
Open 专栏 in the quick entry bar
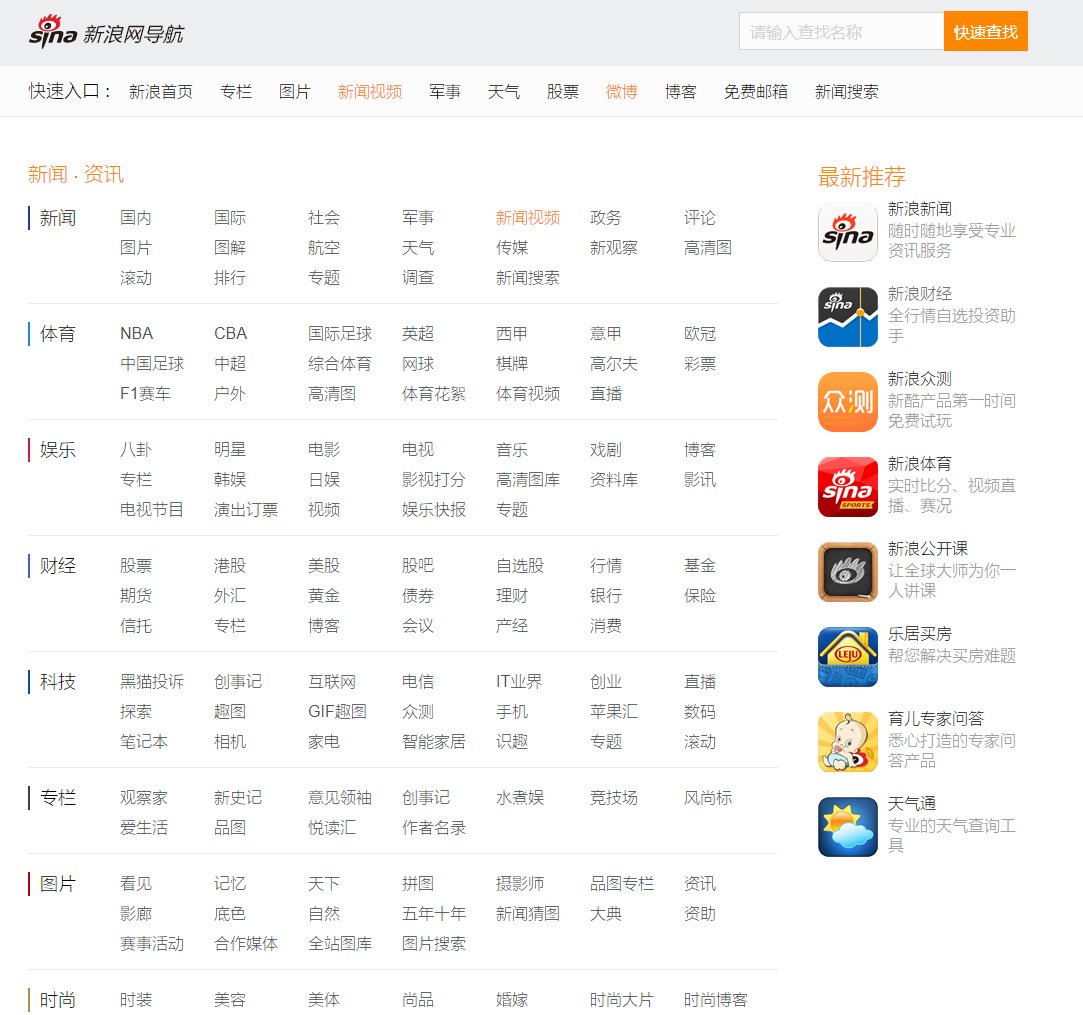[236, 92]
